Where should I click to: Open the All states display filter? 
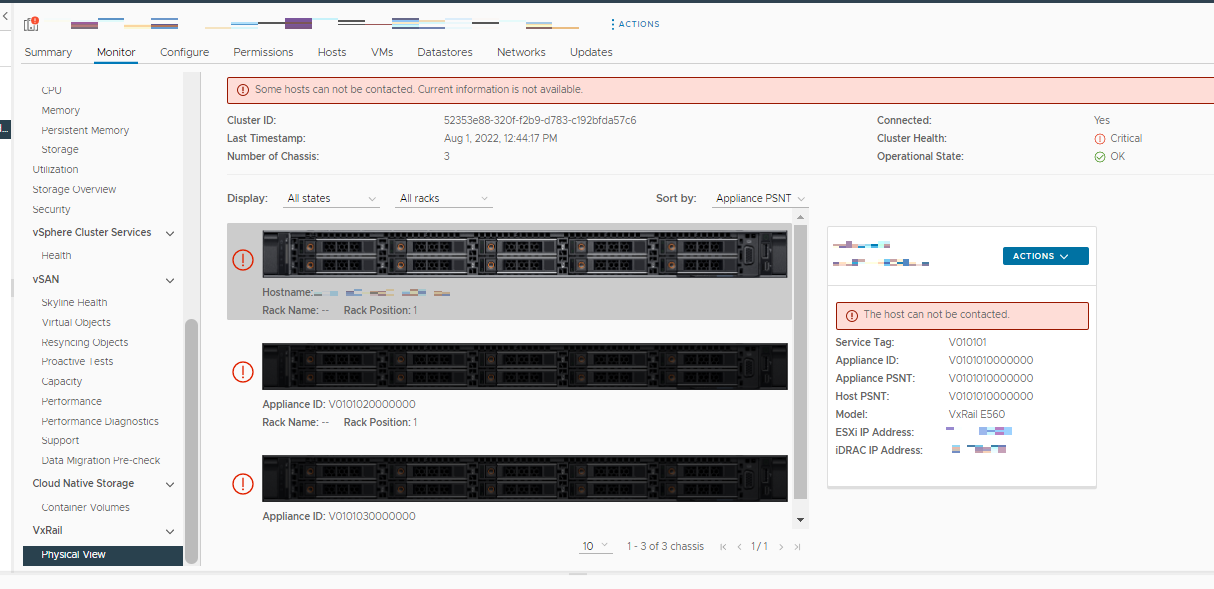pos(332,199)
